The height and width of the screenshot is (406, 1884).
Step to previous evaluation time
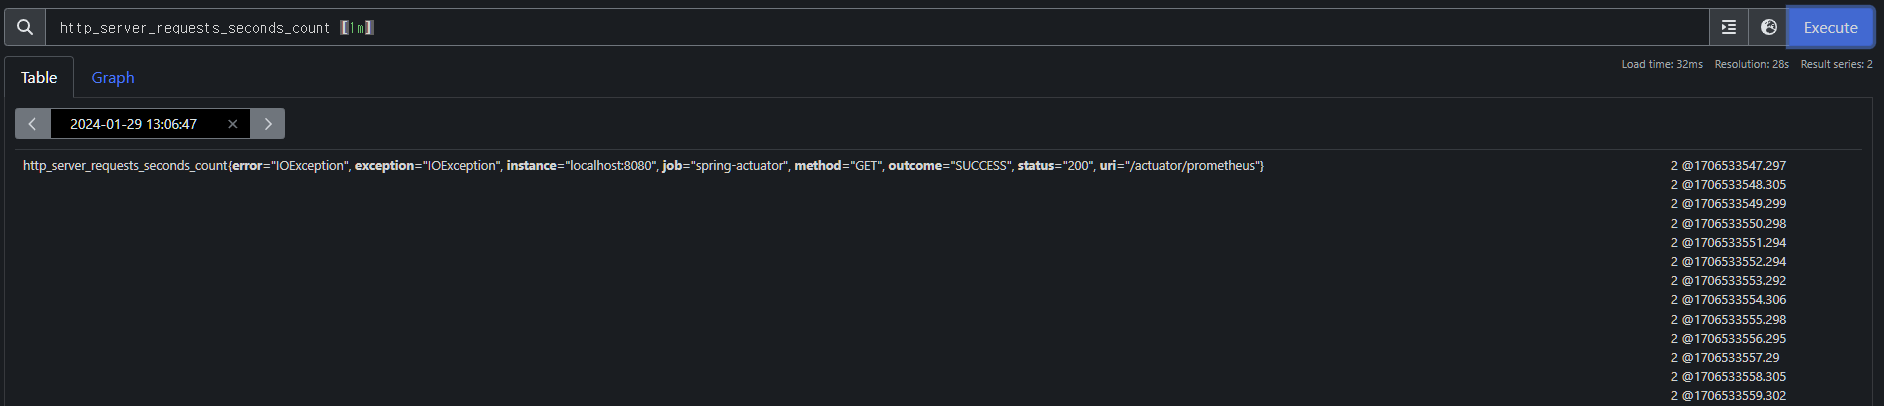[x=32, y=124]
